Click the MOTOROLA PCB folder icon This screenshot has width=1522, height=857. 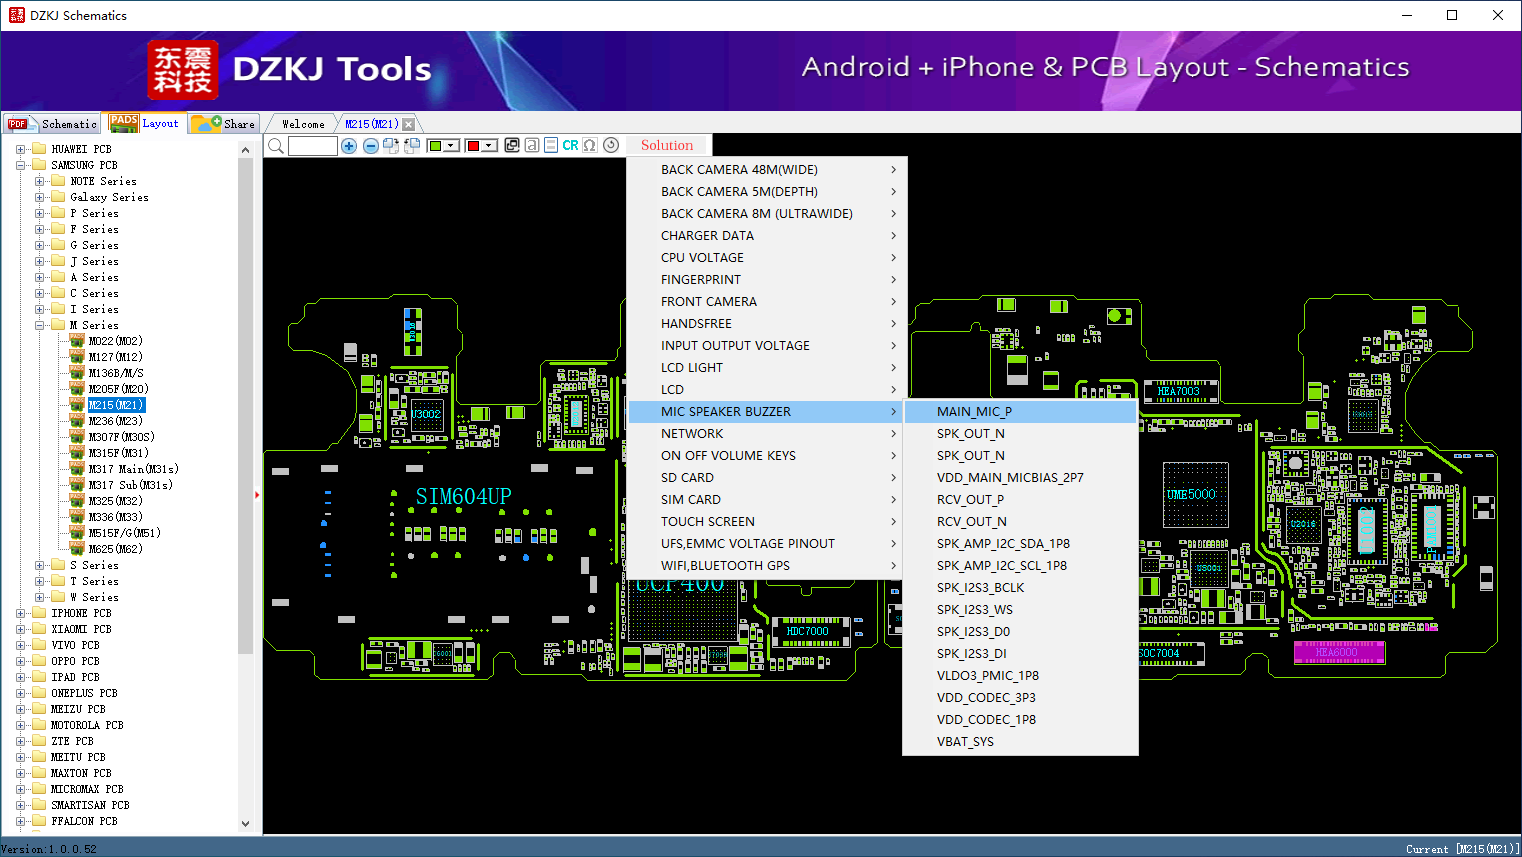pos(39,725)
